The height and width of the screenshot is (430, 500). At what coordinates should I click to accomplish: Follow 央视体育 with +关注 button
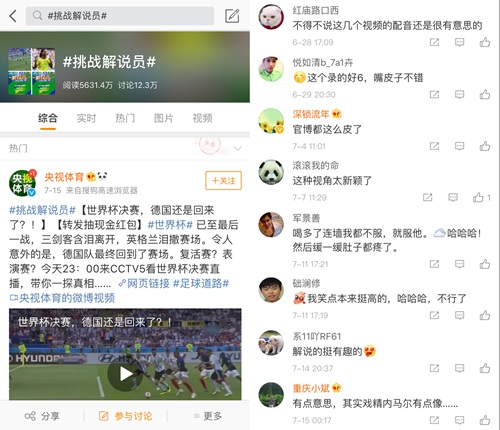pos(223,181)
